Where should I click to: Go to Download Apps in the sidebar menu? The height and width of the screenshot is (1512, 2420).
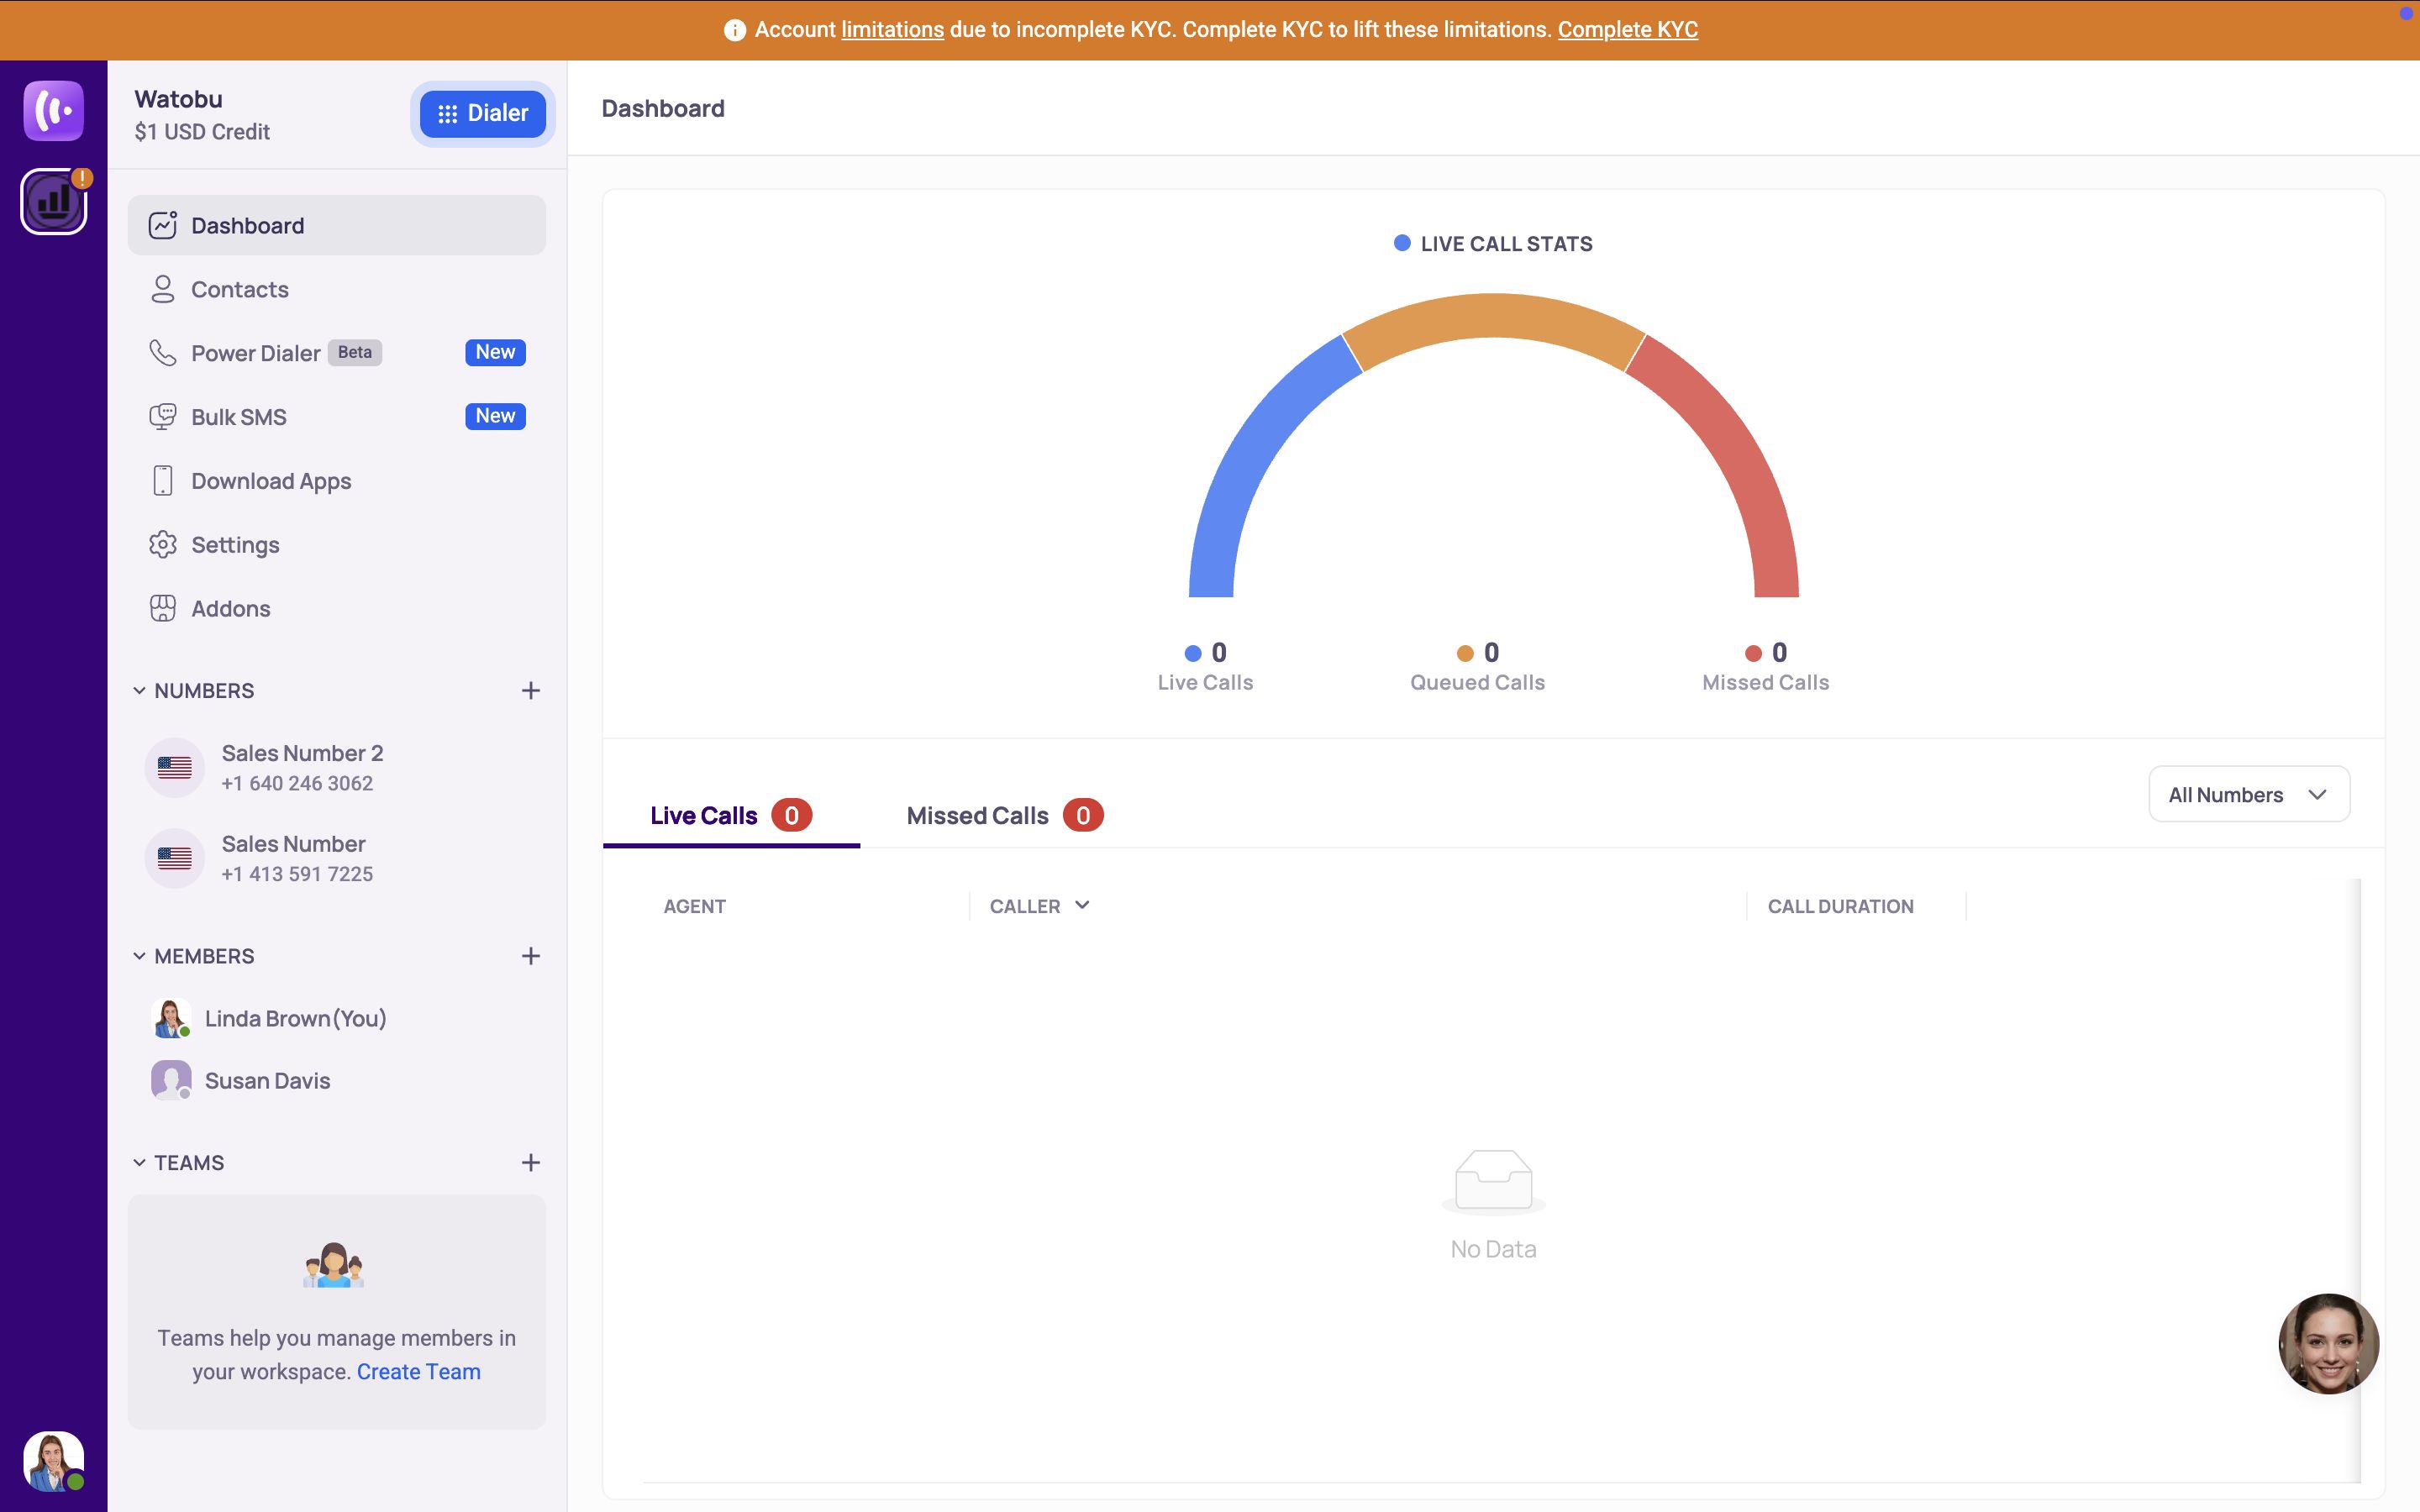click(x=336, y=481)
